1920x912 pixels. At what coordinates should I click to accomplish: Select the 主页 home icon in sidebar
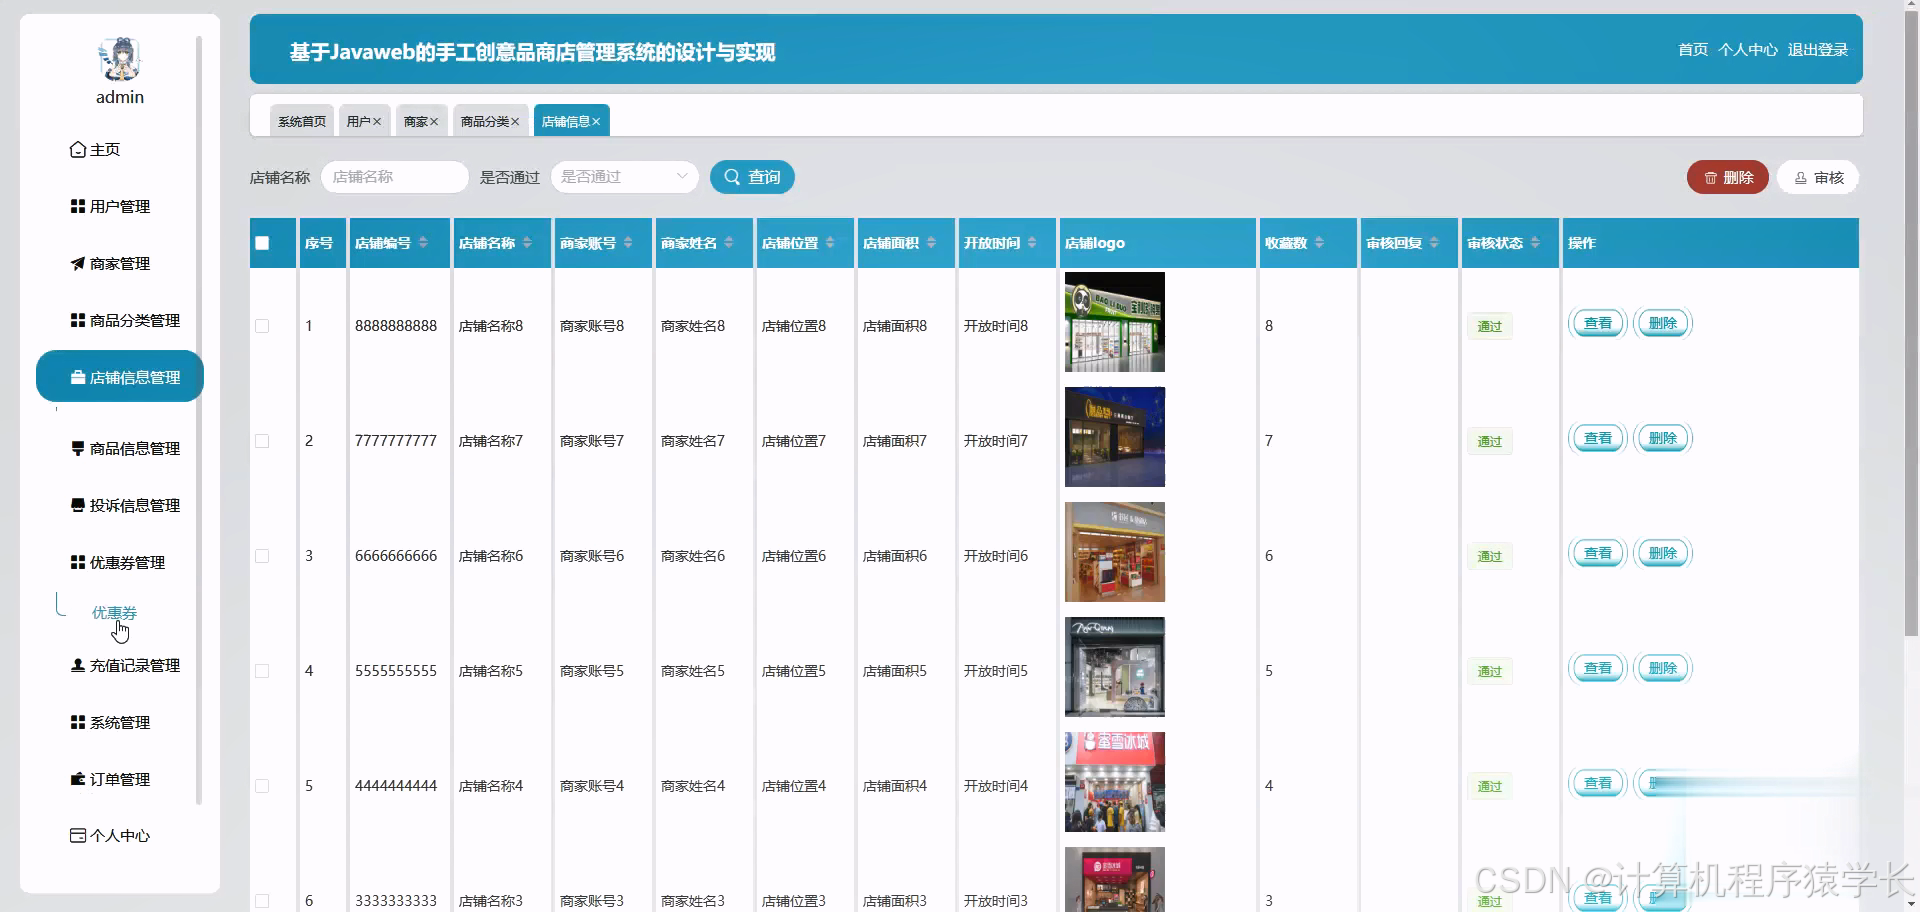pos(79,149)
